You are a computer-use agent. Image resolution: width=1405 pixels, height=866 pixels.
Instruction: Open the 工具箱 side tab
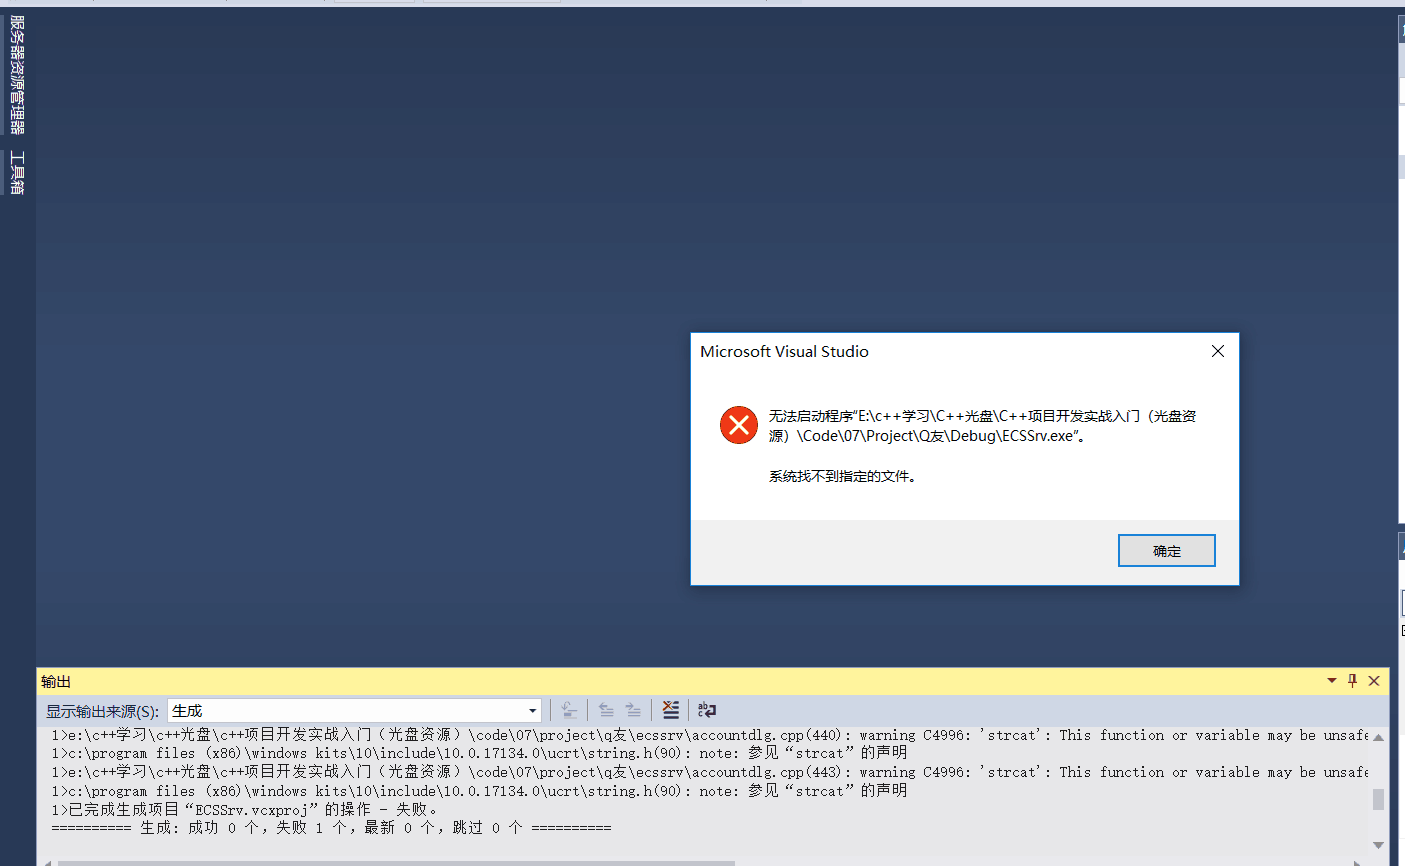(x=17, y=172)
